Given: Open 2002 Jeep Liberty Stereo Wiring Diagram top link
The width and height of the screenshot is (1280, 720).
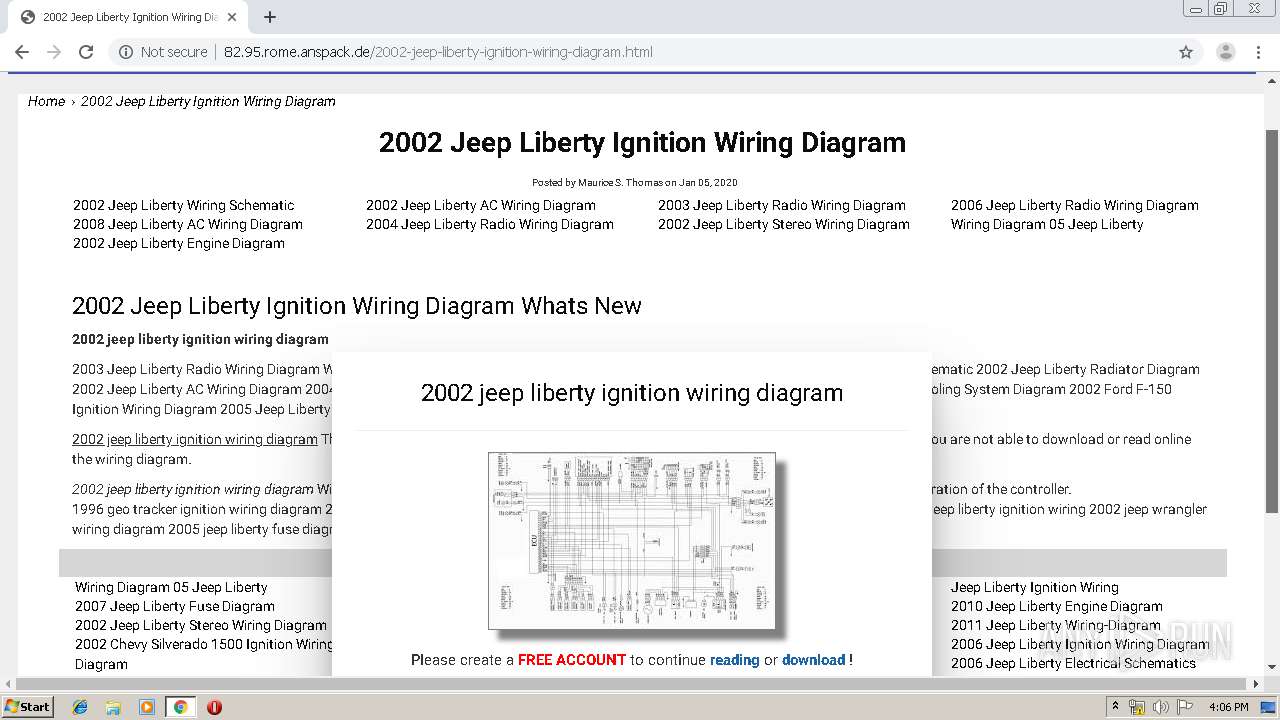Looking at the screenshot, I should [x=784, y=224].
